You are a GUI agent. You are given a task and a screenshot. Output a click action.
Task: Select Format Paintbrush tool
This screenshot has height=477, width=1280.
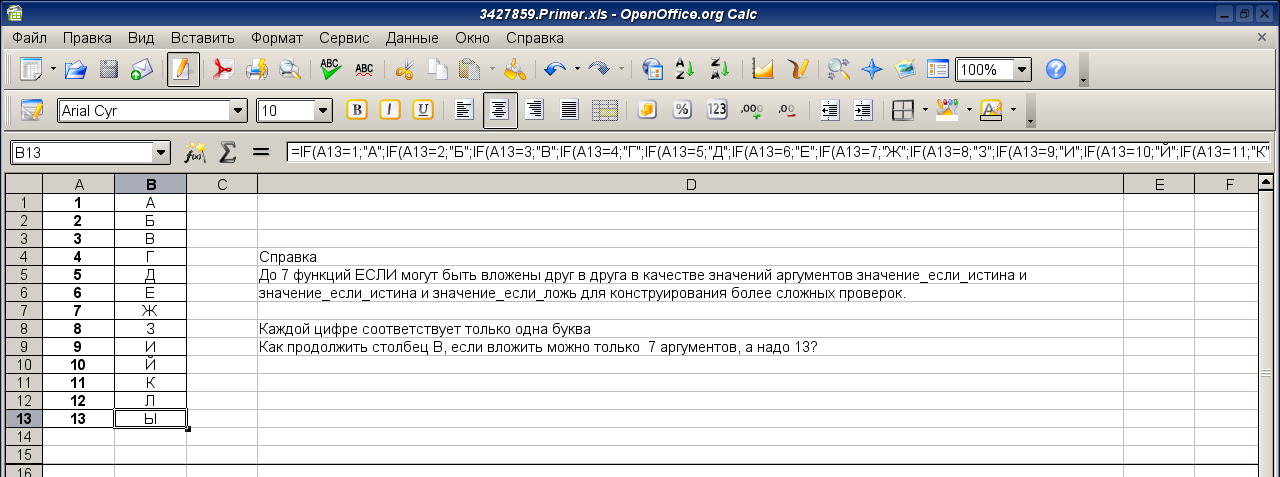coord(514,70)
